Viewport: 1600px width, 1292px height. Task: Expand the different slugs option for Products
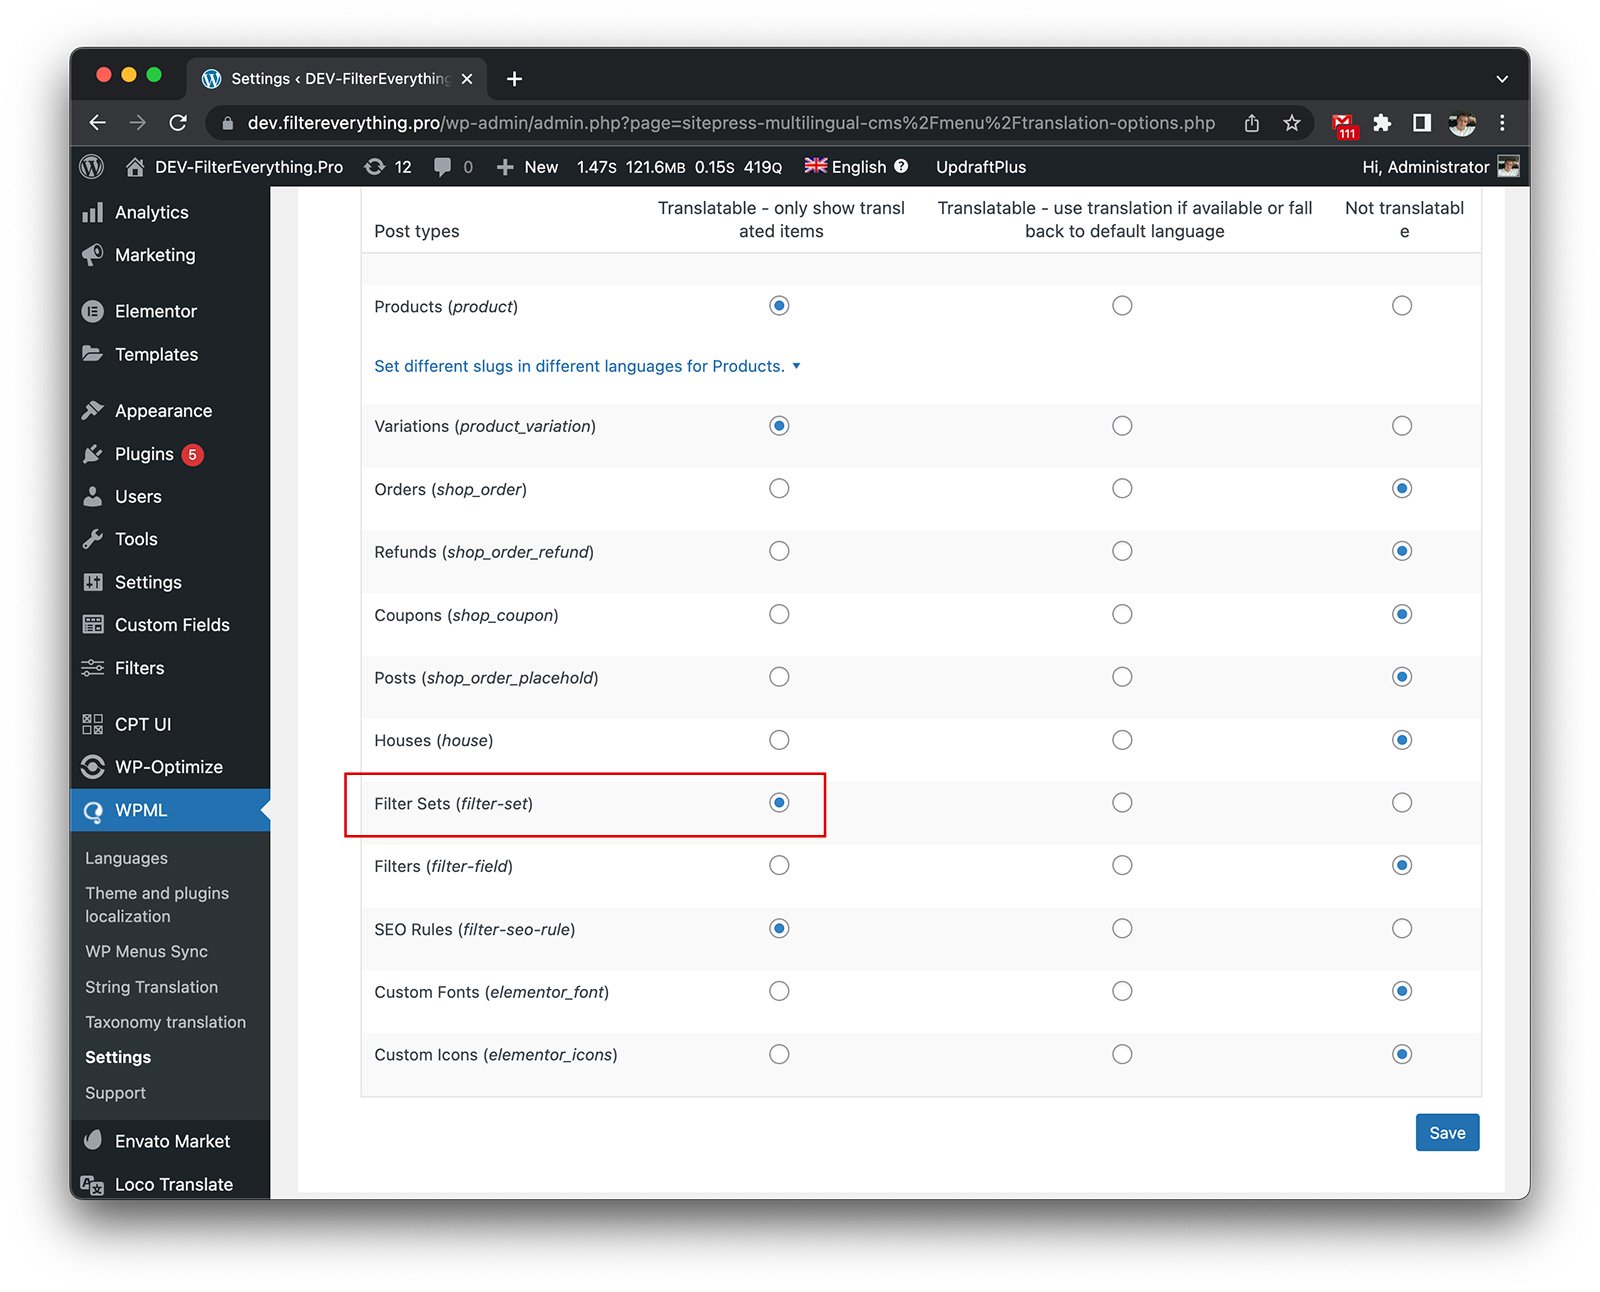tap(587, 366)
